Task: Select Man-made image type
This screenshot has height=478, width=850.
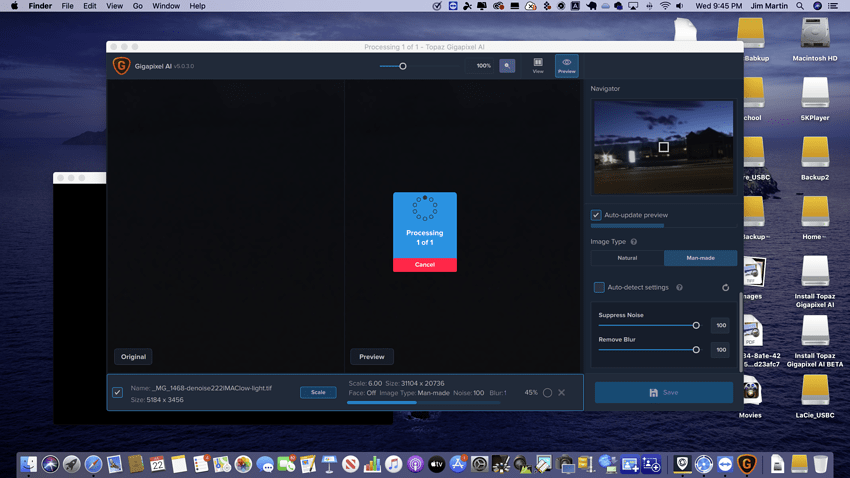Action: tap(700, 258)
